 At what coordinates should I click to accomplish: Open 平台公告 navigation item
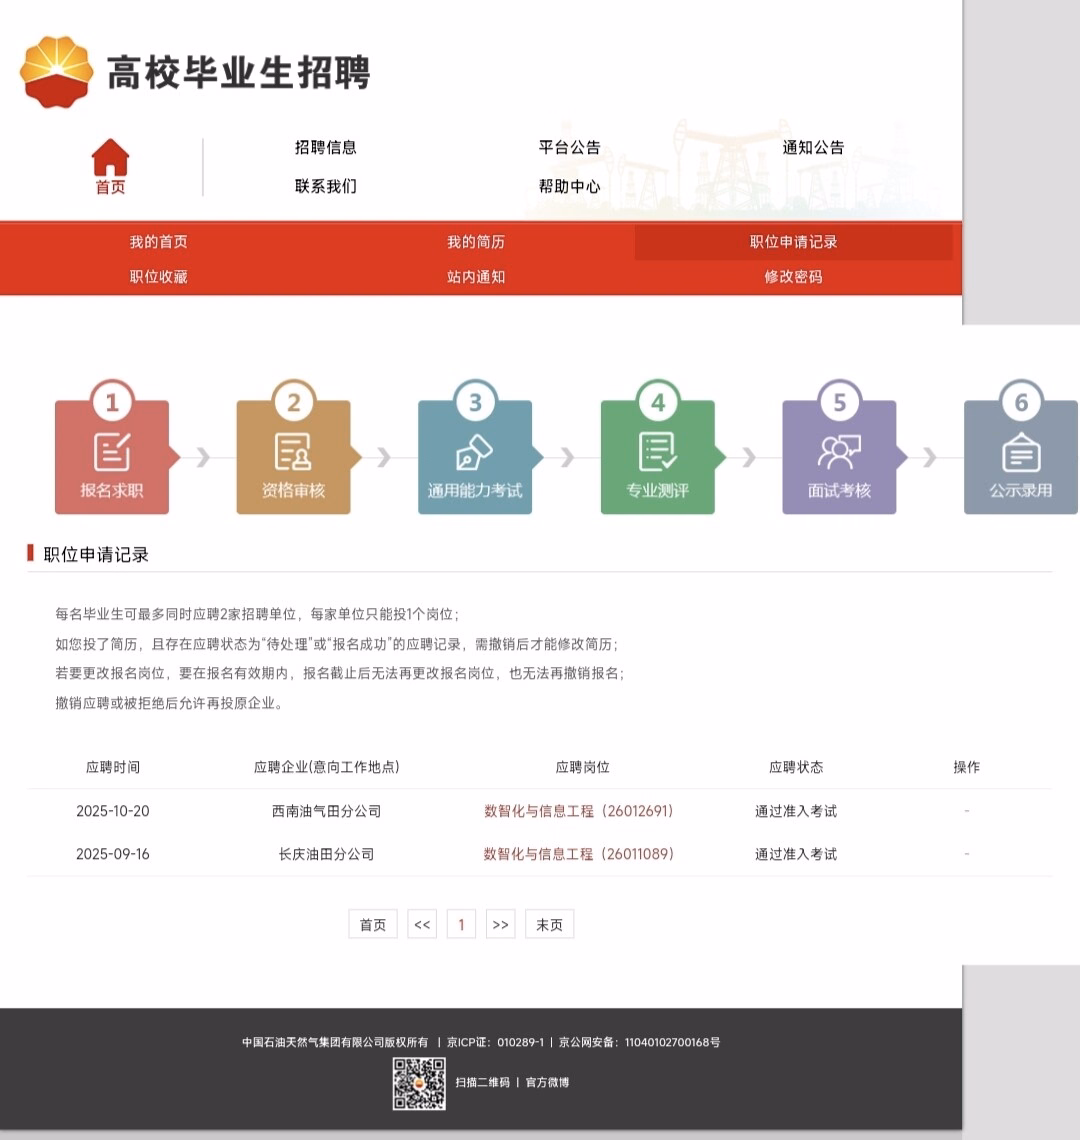(x=569, y=148)
